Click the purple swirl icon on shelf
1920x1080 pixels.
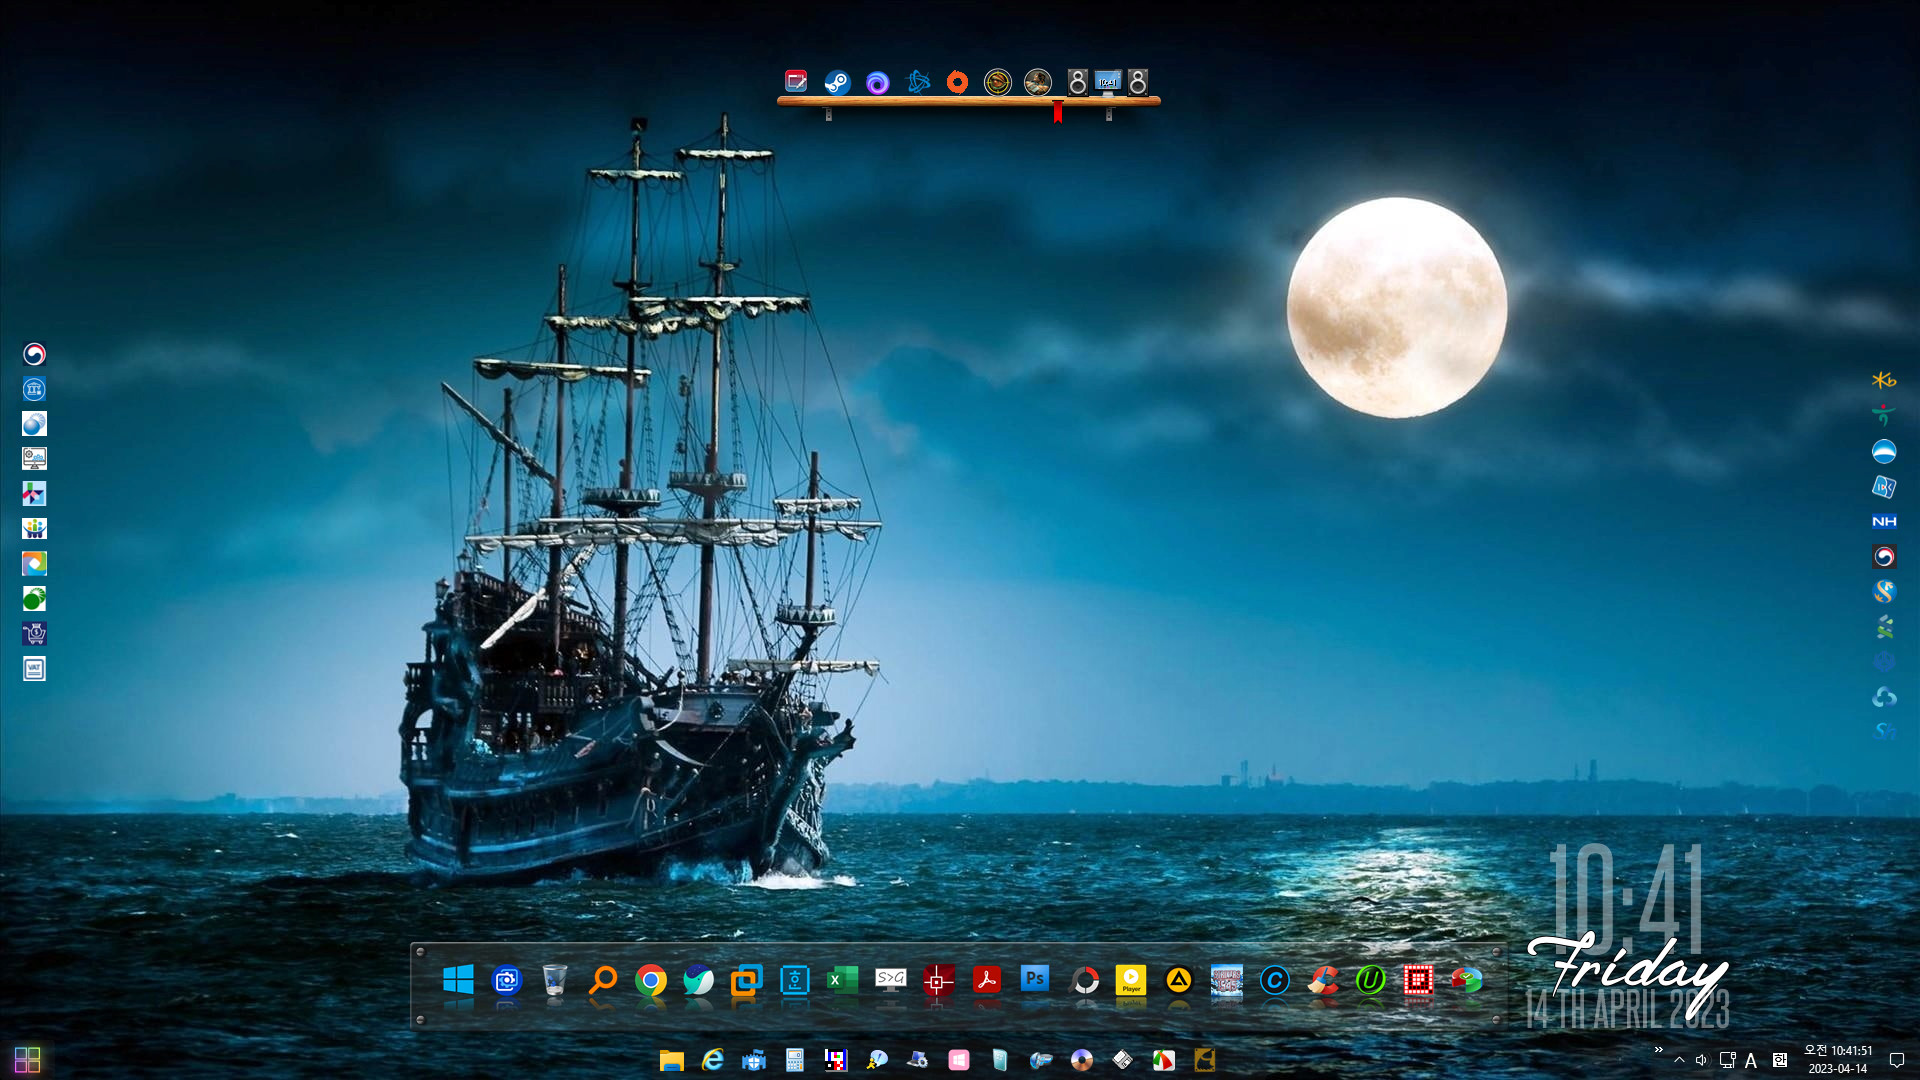[877, 82]
